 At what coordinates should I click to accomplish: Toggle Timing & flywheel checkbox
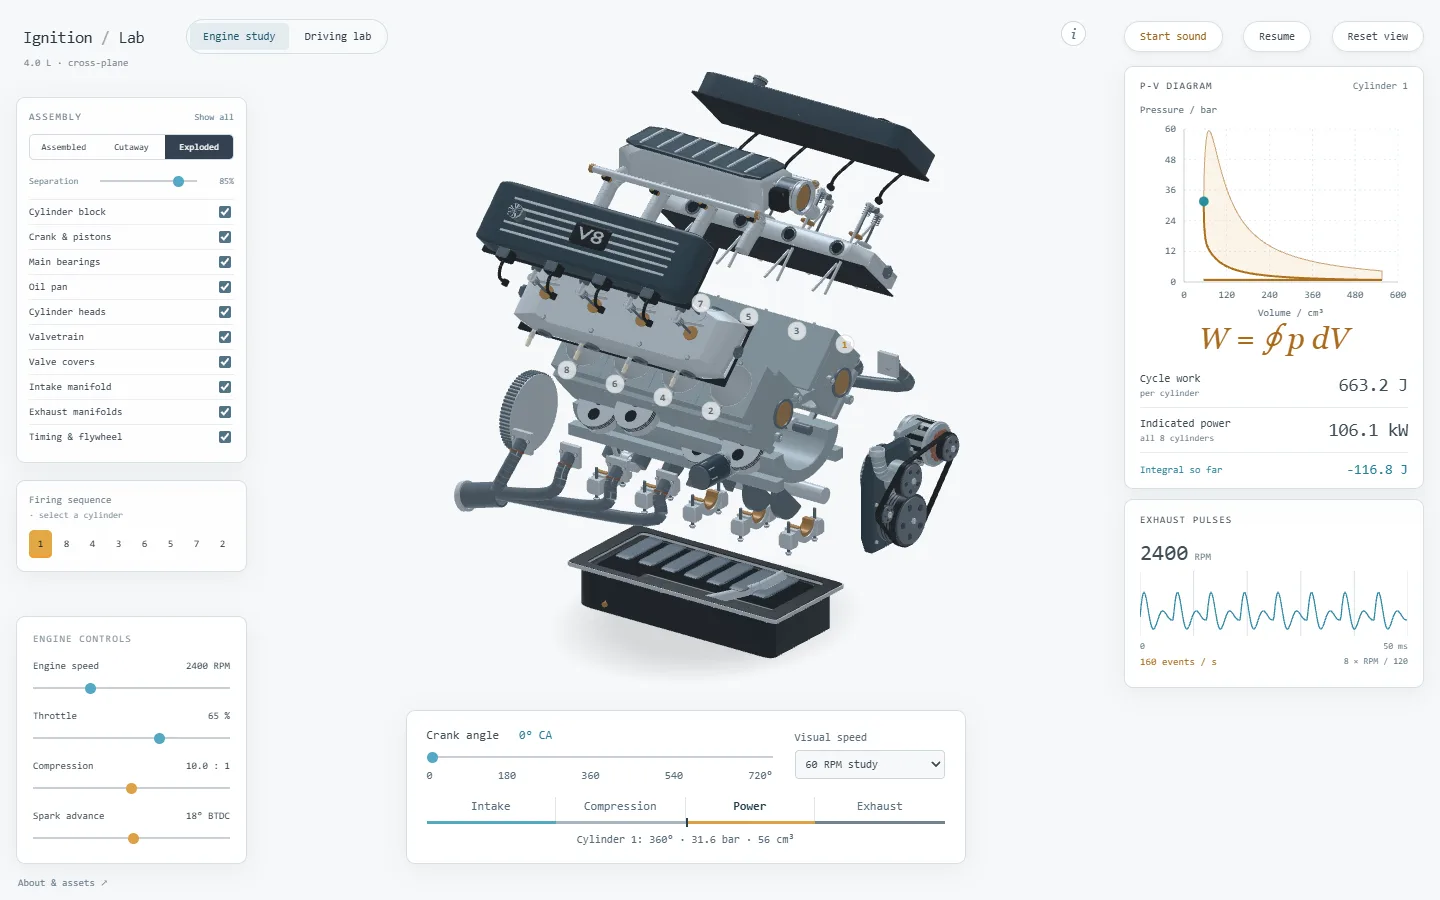click(225, 437)
